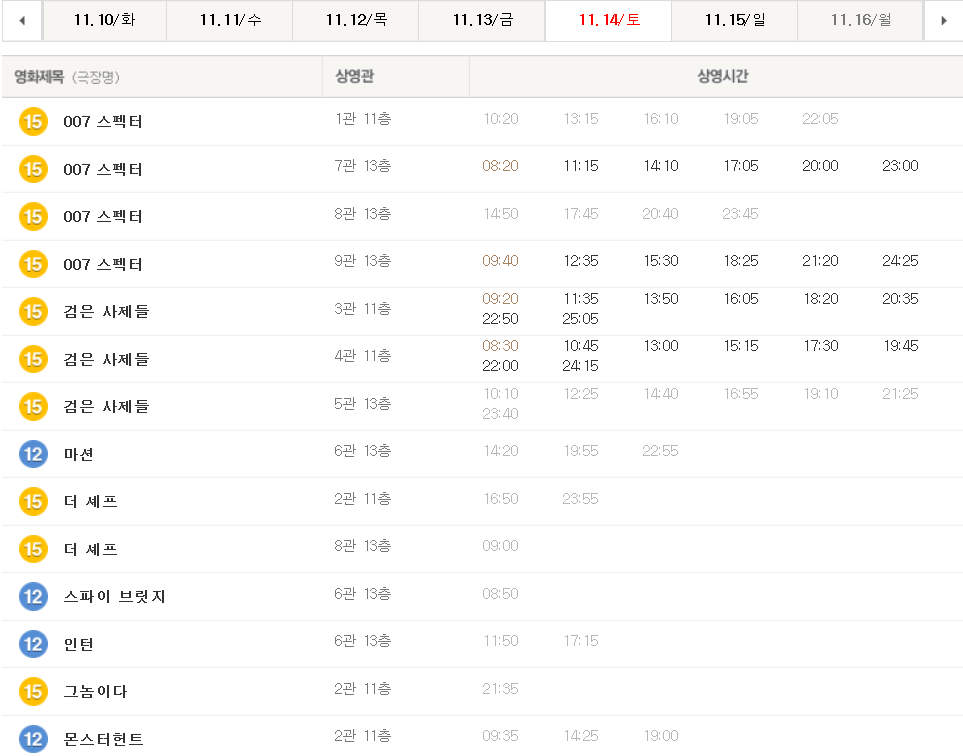Select the 11.13/금 date tab
The image size is (963, 756).
(x=483, y=20)
